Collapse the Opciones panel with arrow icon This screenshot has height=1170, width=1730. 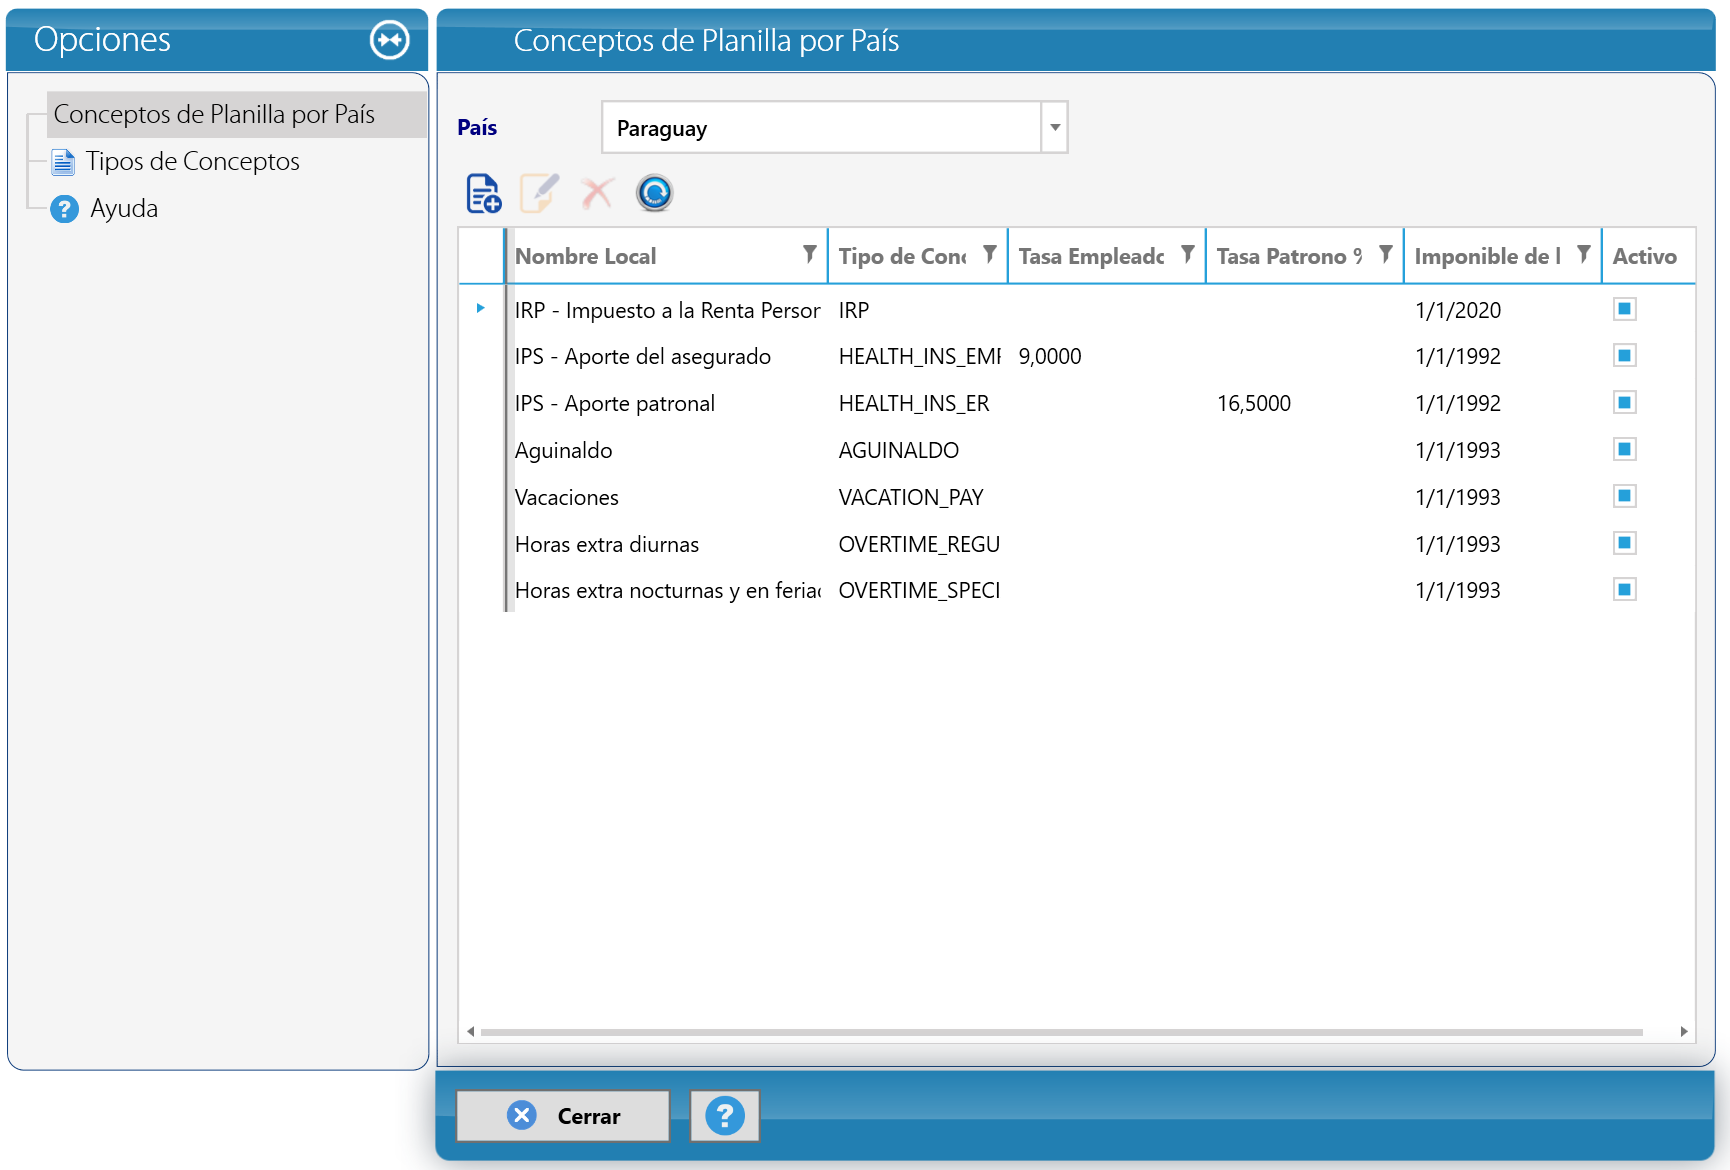pos(390,40)
